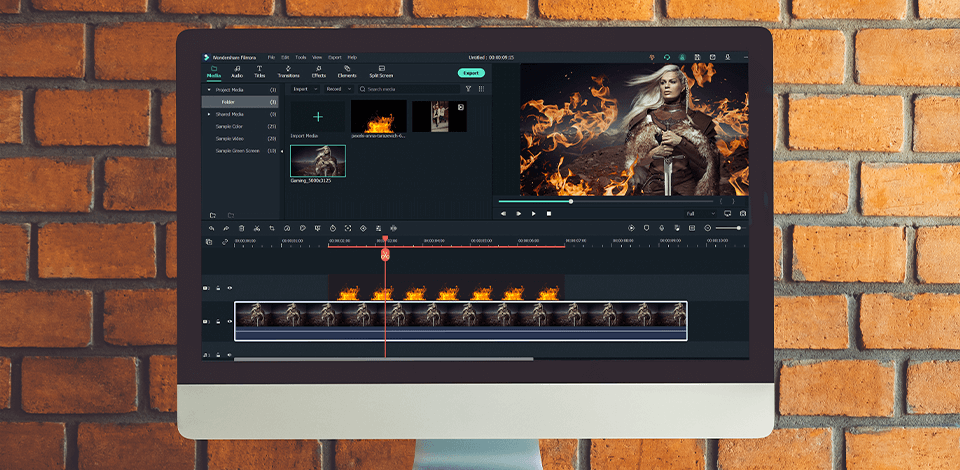960x470 pixels.
Task: Click the Search media field
Action: click(409, 89)
